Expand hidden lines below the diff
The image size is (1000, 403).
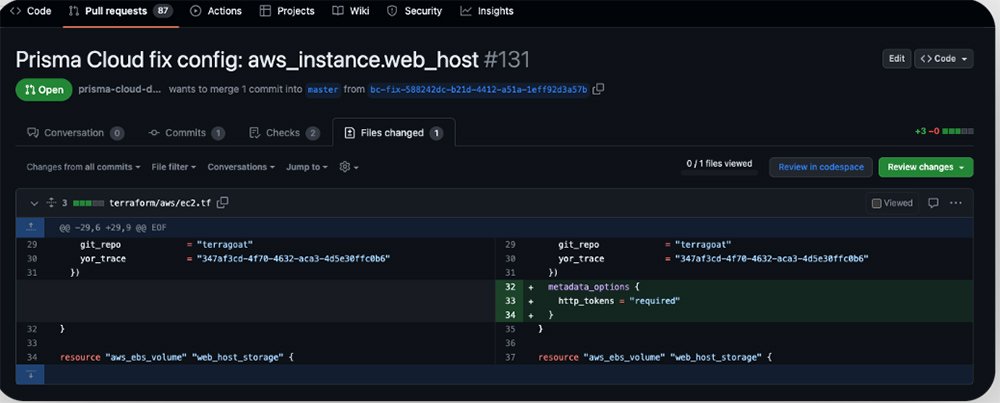[30, 374]
